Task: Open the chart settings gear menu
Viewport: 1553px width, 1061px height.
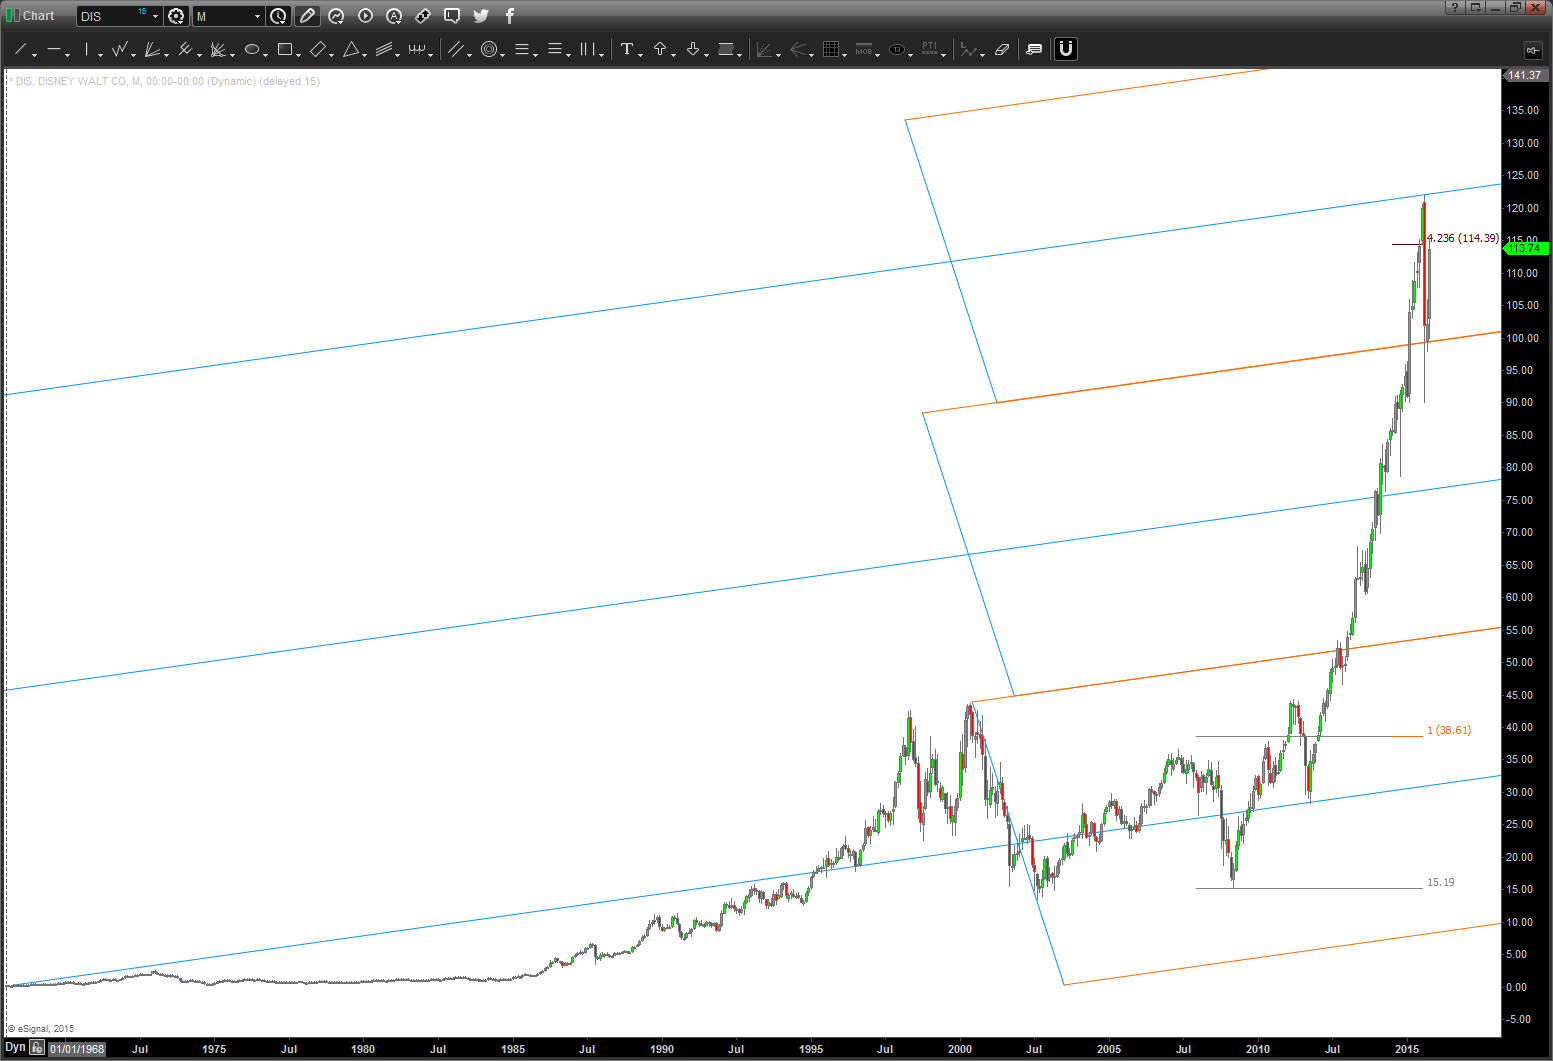Action: (x=177, y=16)
